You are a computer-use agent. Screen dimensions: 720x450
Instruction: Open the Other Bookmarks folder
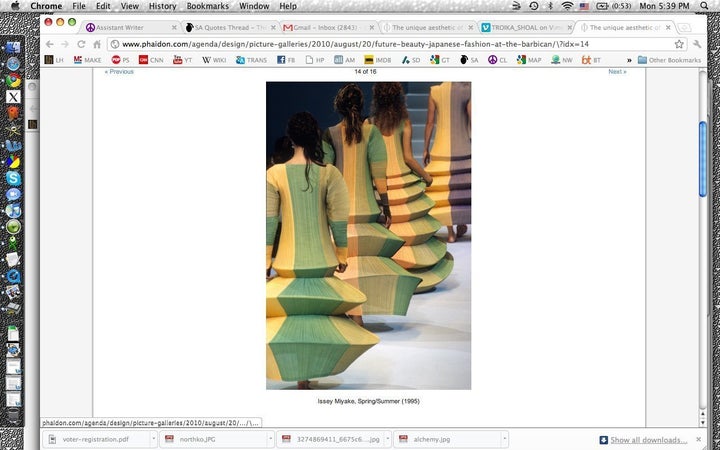(669, 60)
